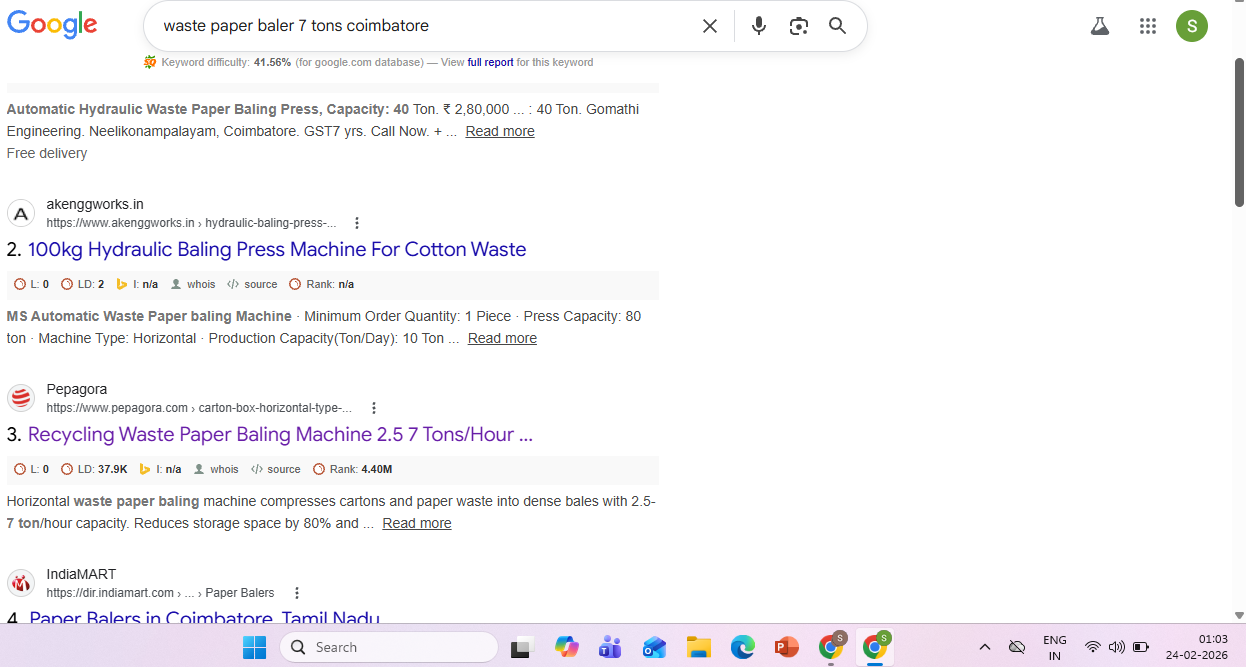Open Google Lens image search

click(798, 26)
